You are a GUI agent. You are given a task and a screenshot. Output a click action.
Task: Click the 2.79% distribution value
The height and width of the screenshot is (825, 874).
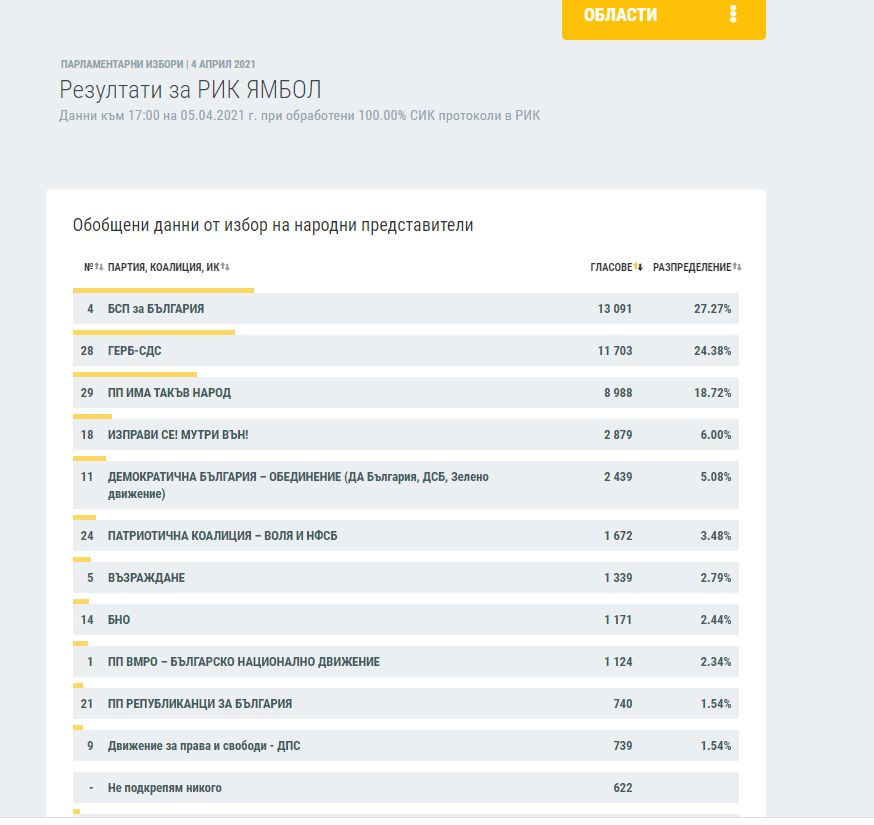tap(716, 578)
